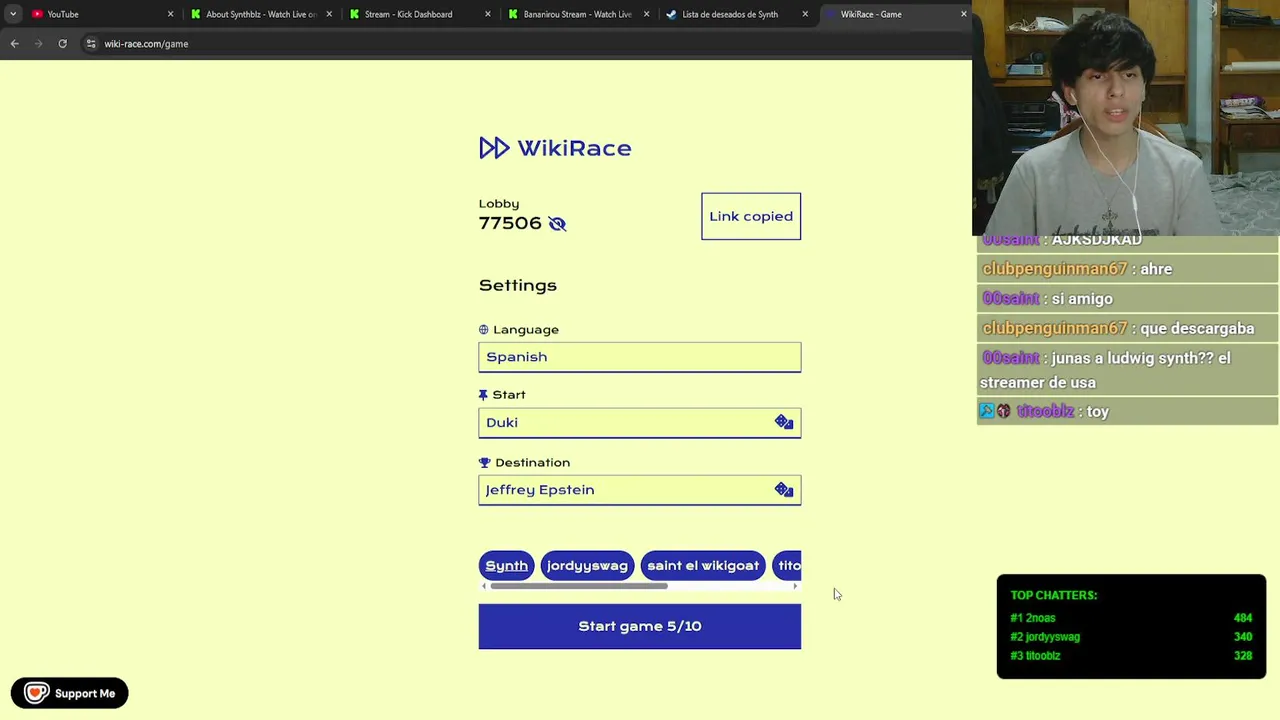Reload the wiki-race.com page
Viewport: 1280px width, 720px height.
point(62,44)
